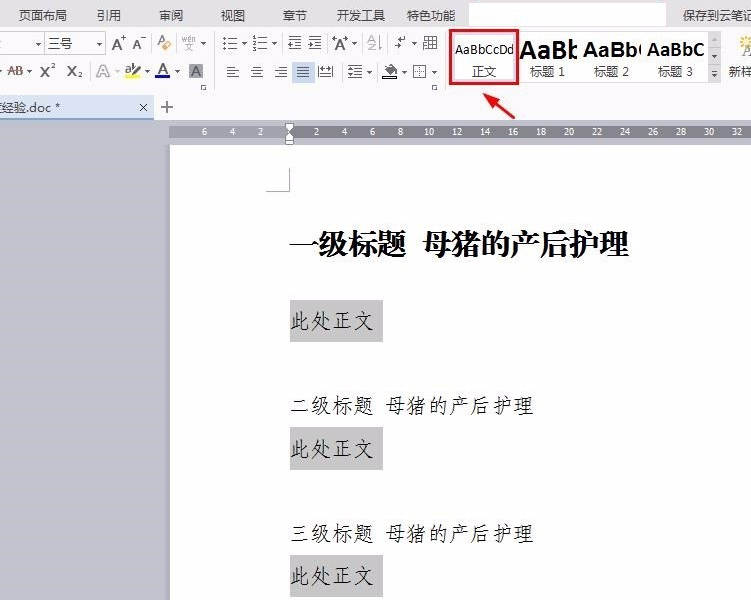
Task: Align paragraph text to the left
Action: [233, 72]
